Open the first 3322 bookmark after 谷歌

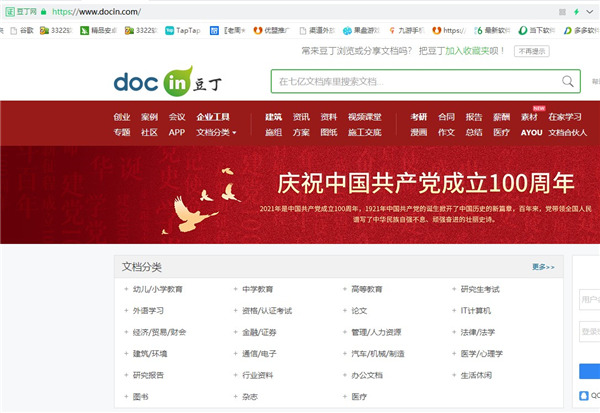(56, 30)
